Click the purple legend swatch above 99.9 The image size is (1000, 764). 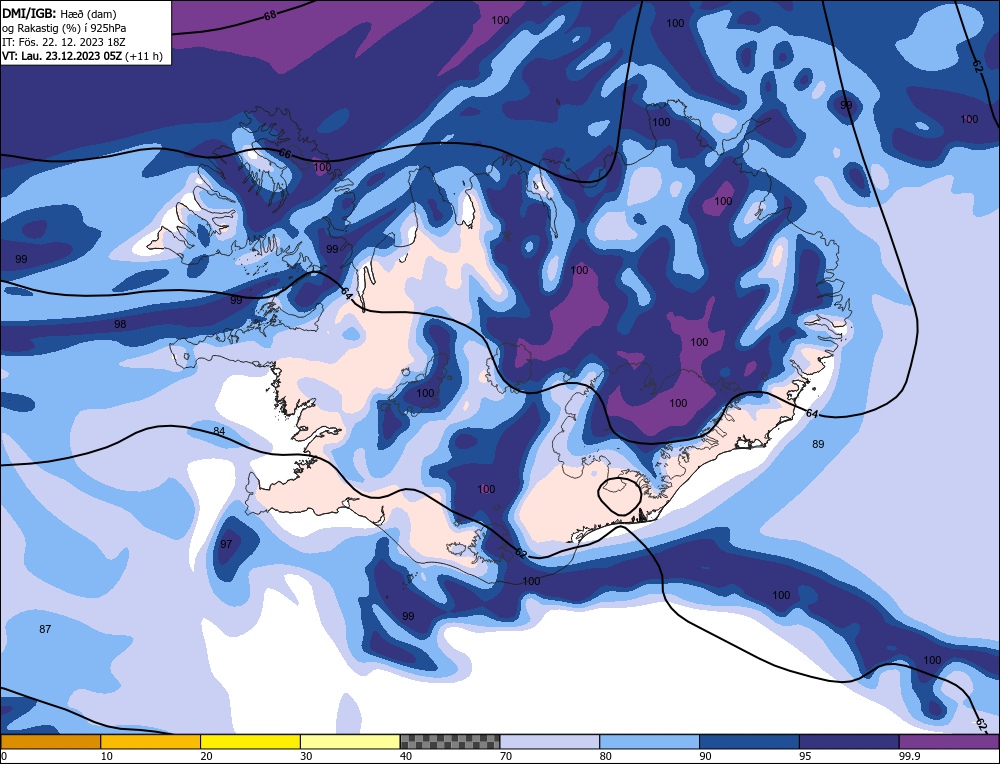click(x=950, y=742)
